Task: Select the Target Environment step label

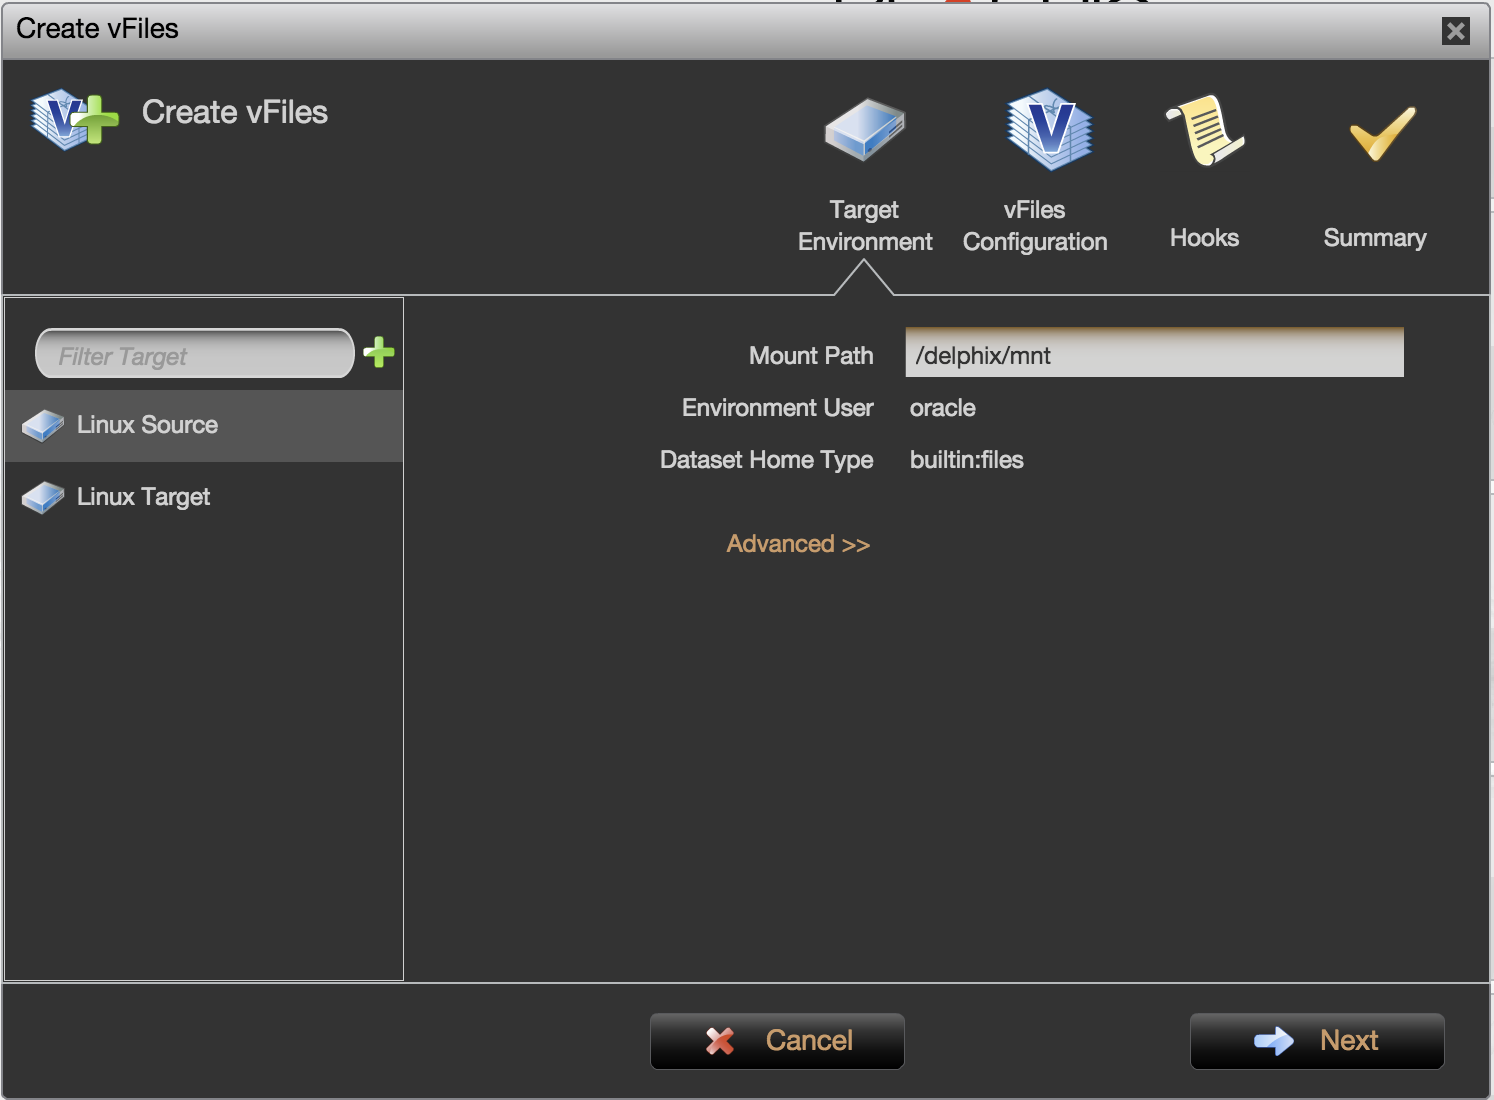Action: (x=864, y=226)
